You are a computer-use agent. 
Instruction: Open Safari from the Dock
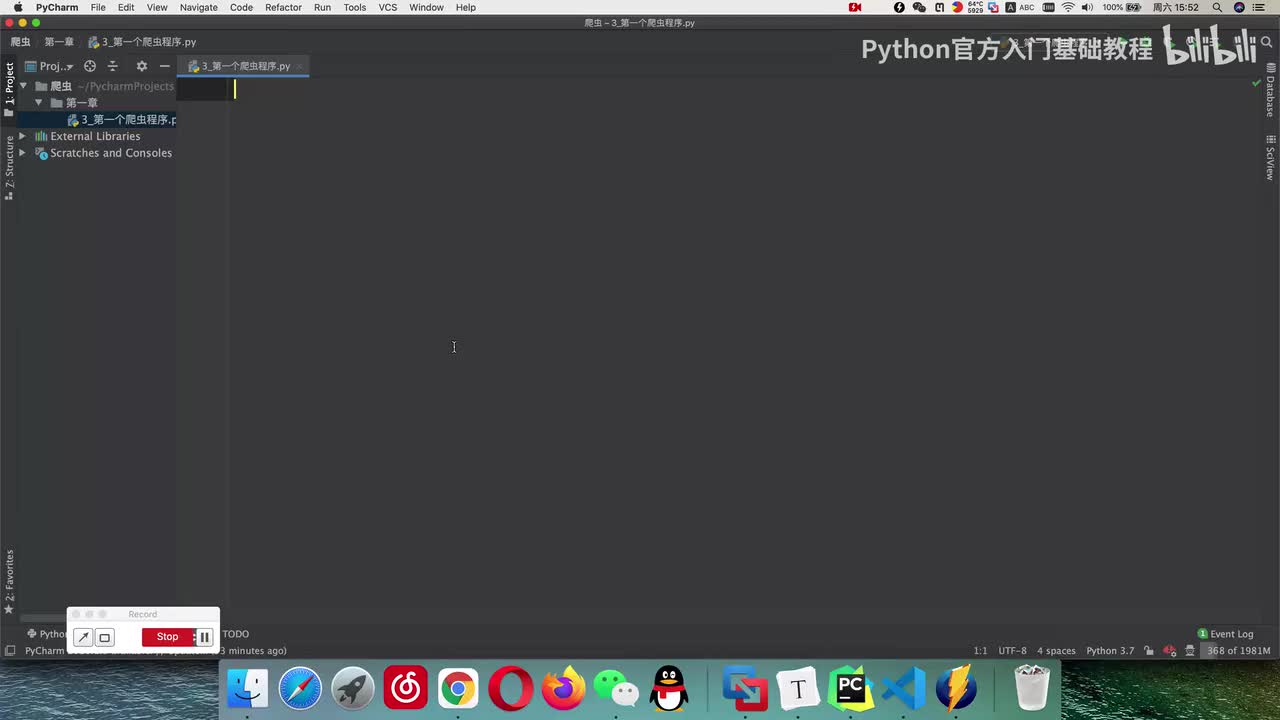tap(300, 689)
